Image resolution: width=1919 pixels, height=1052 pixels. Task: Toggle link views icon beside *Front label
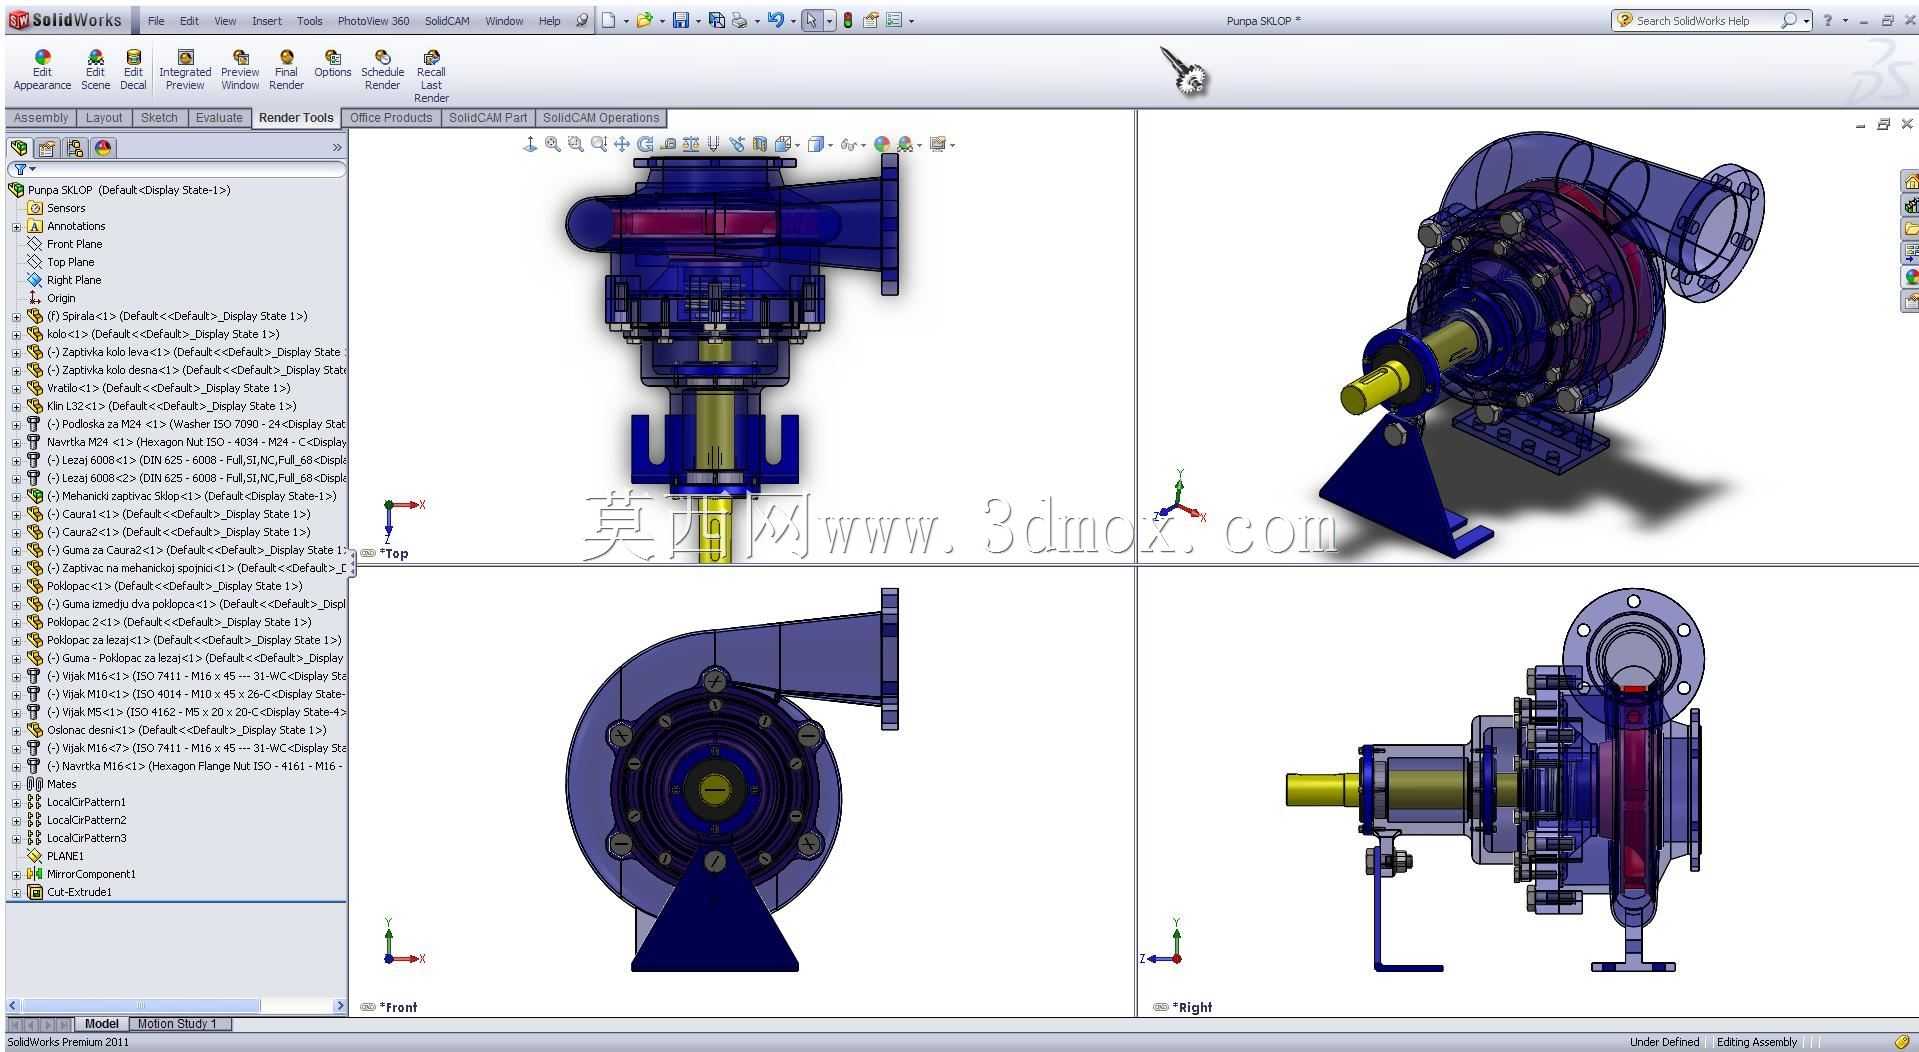[x=367, y=1007]
